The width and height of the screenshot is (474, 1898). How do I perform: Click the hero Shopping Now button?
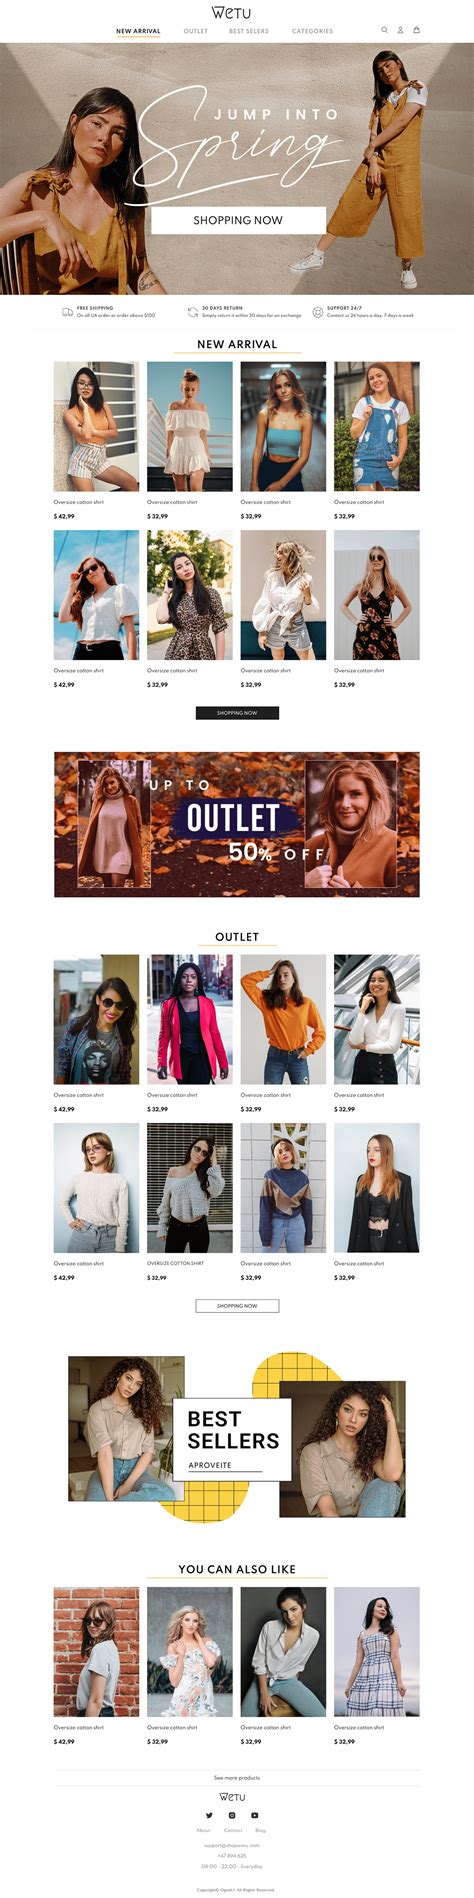coord(238,220)
